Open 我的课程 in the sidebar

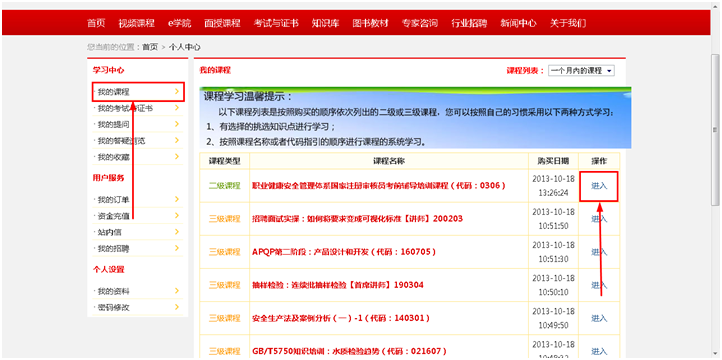point(138,92)
